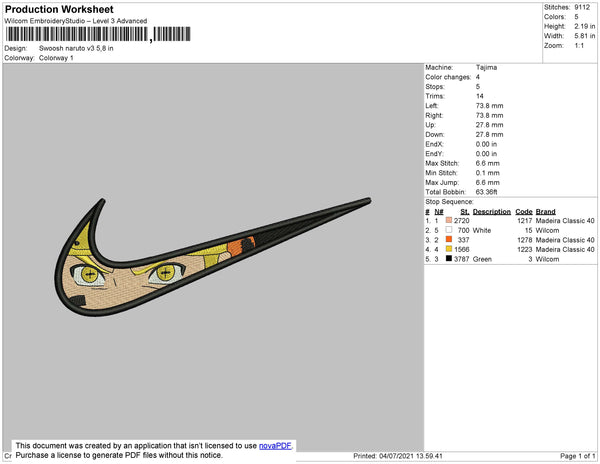The width and height of the screenshot is (600, 464).
Task: Click the Trims value '14'
Action: coord(479,96)
